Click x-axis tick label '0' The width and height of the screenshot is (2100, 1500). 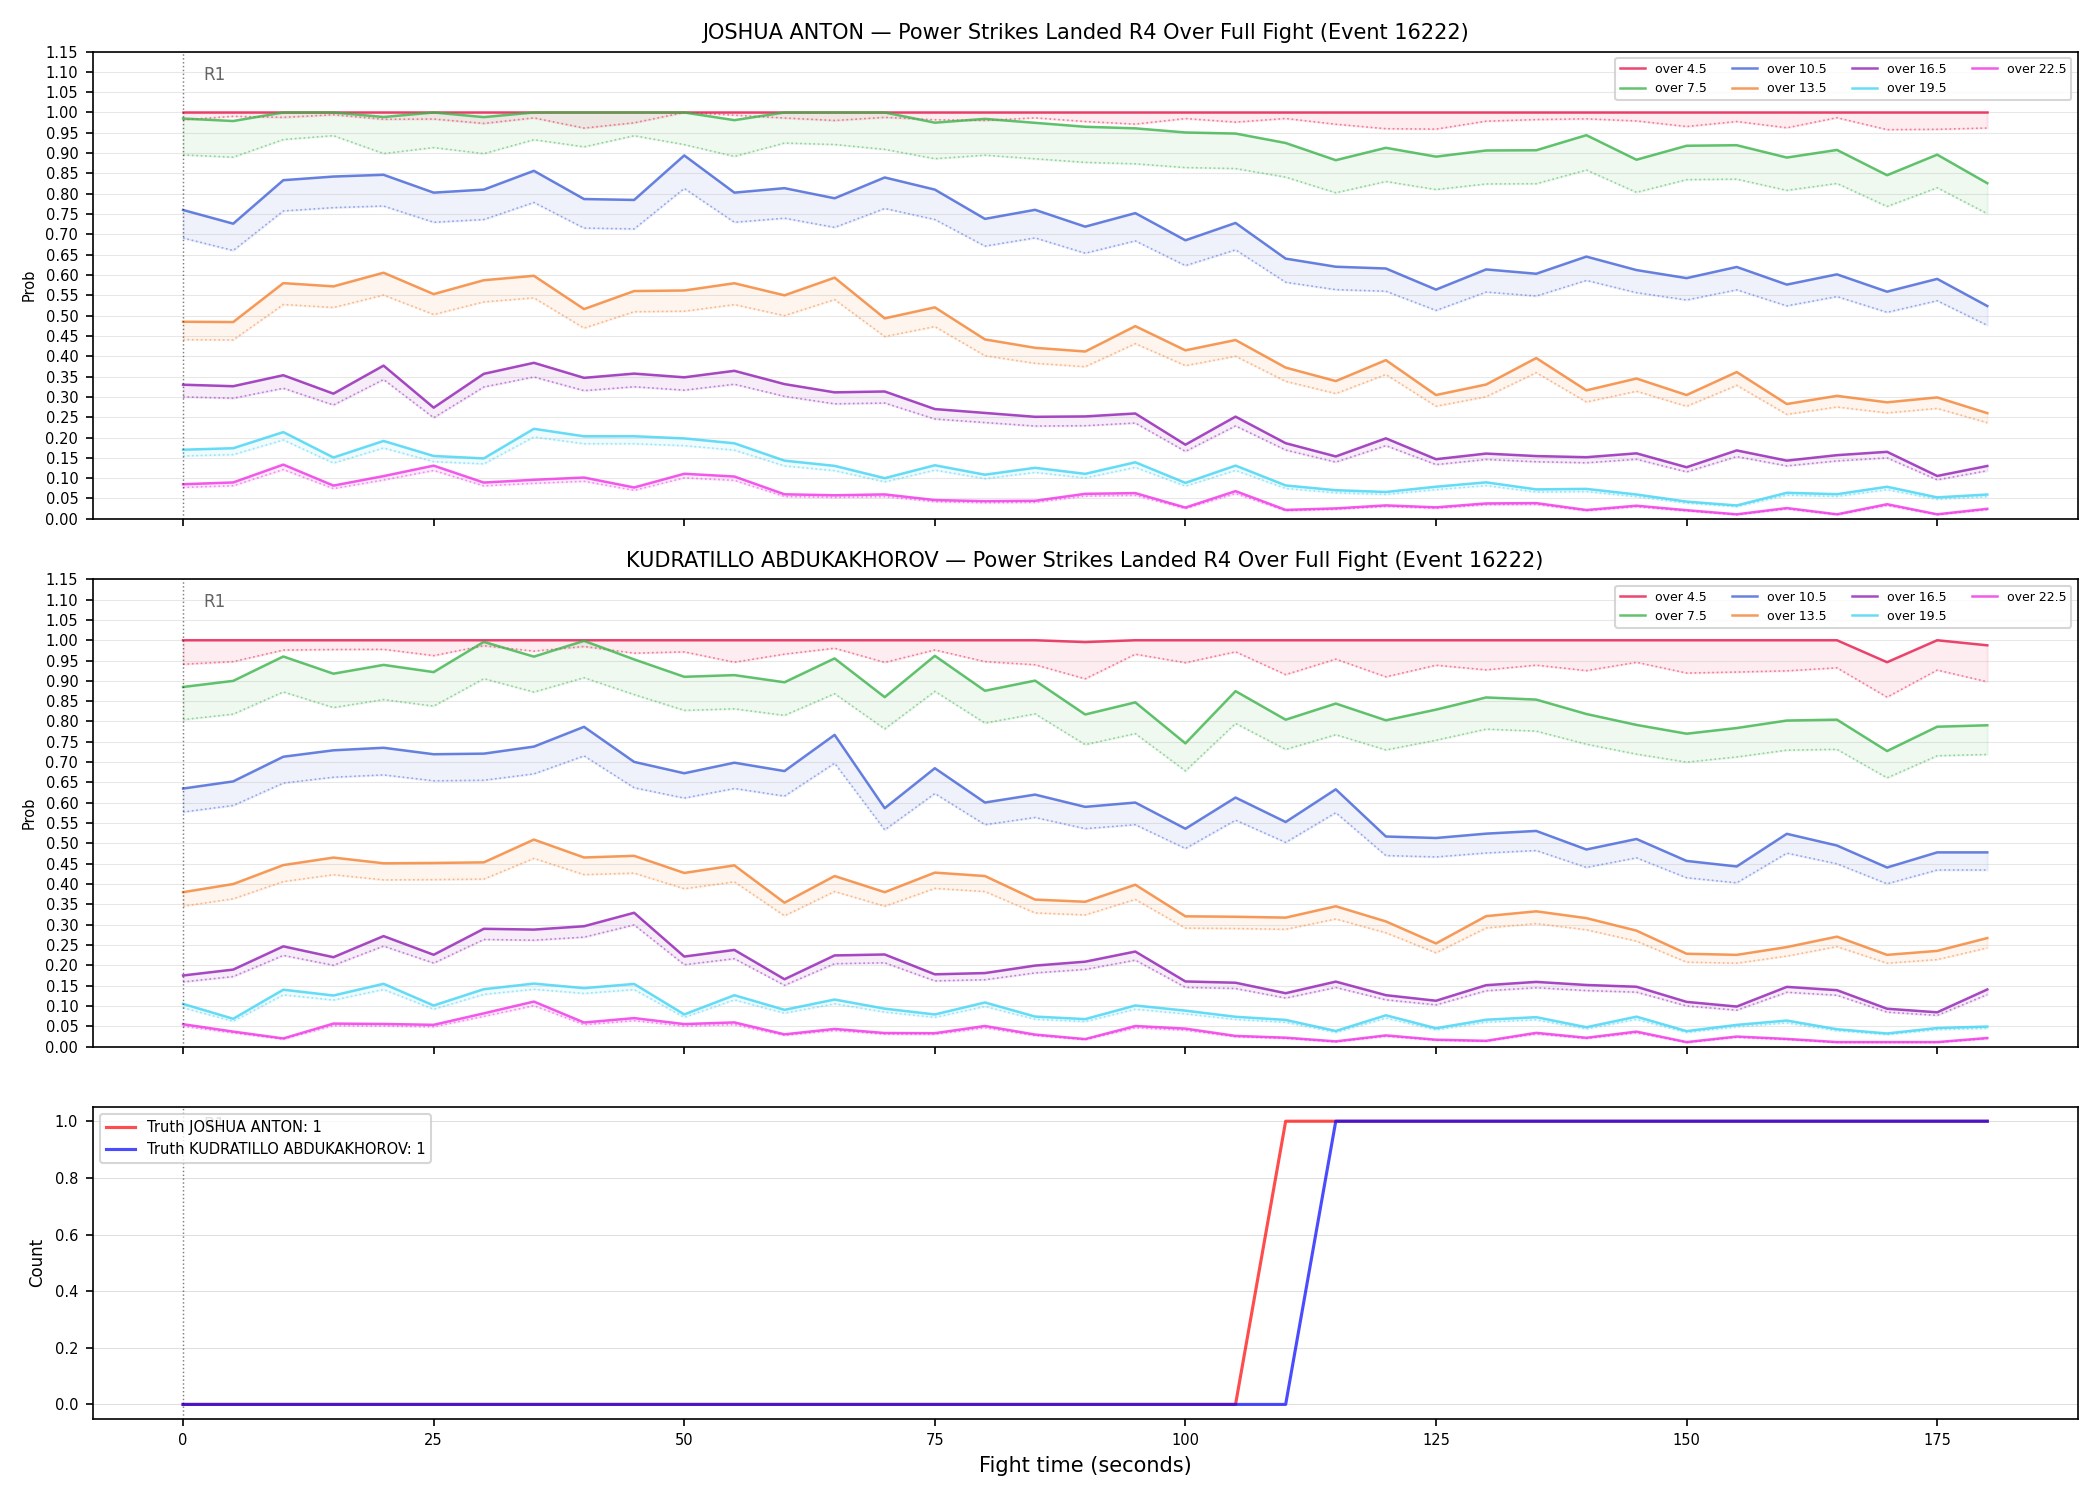coord(182,1440)
